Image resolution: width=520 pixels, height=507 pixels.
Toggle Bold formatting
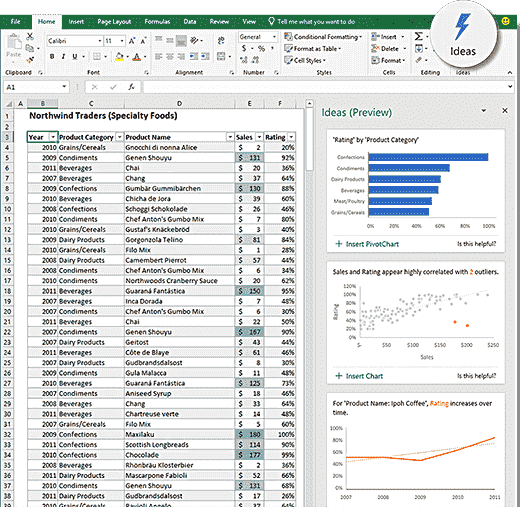coord(52,57)
